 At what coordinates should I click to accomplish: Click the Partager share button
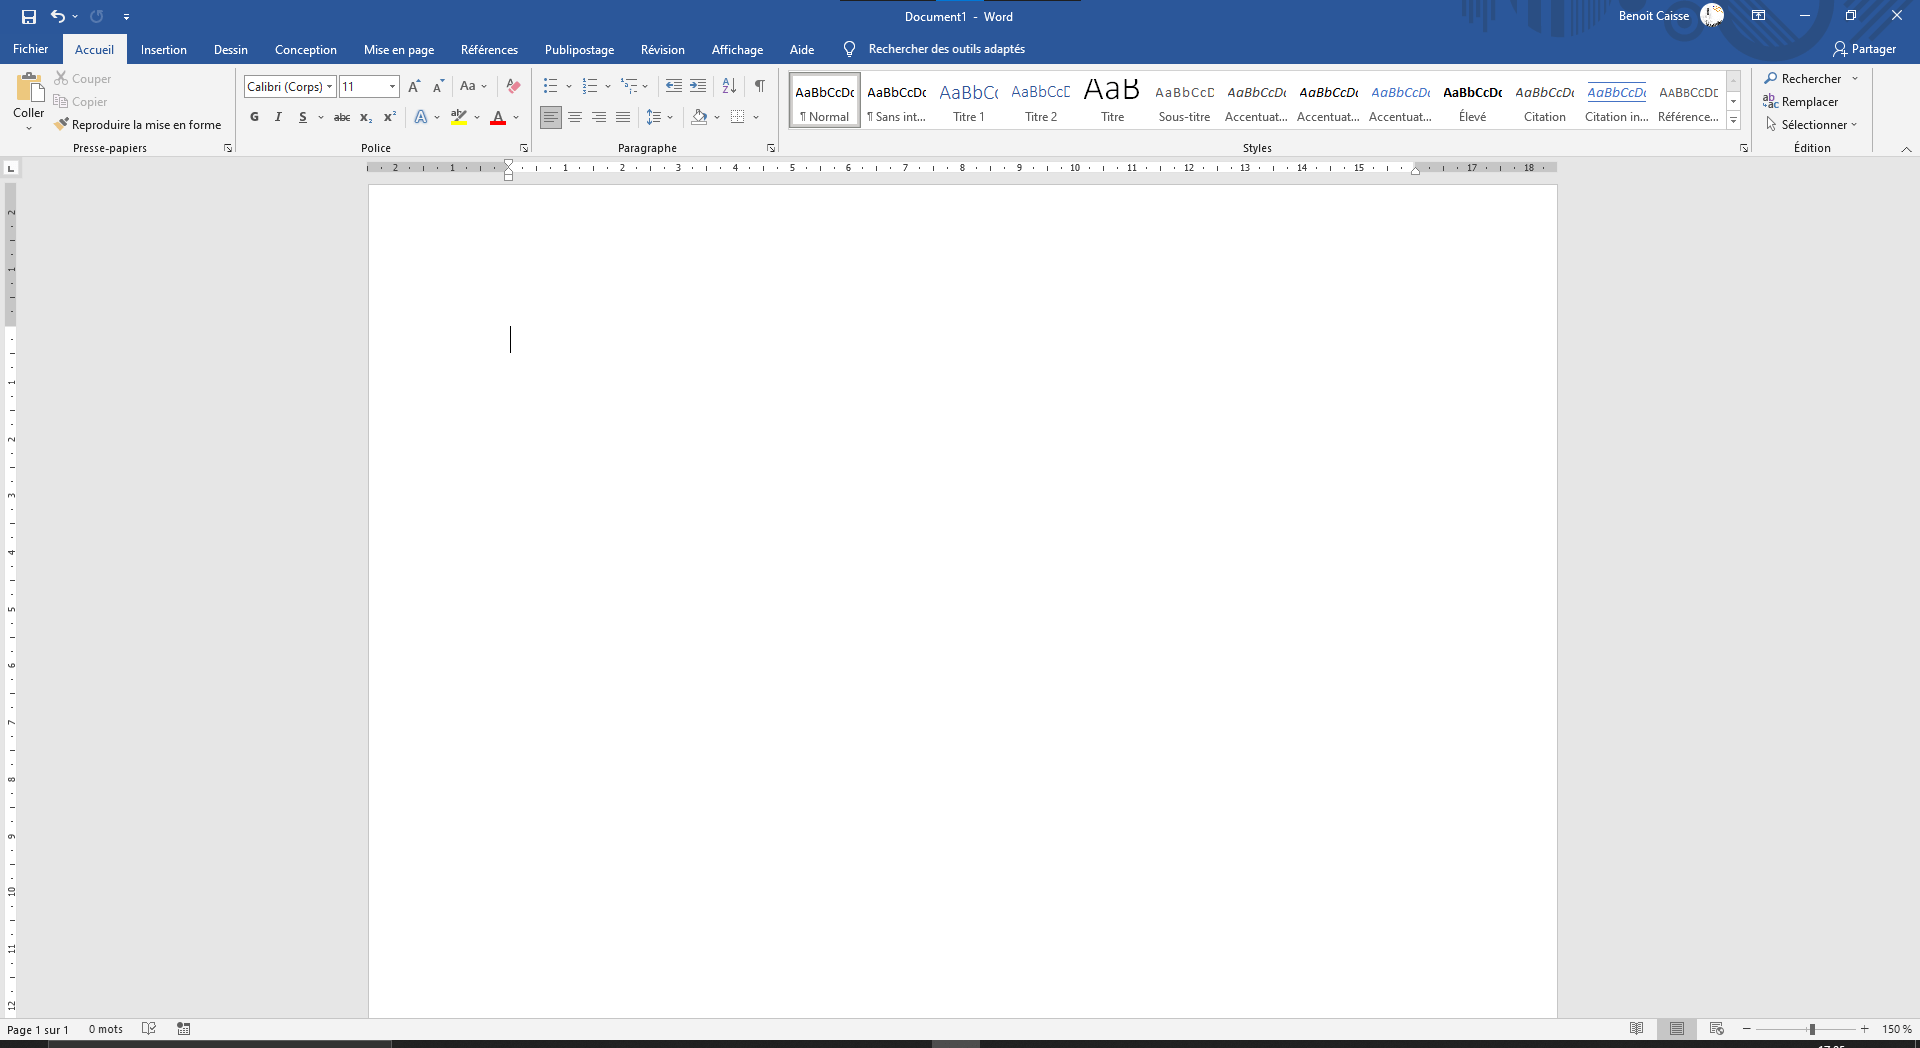click(x=1864, y=49)
